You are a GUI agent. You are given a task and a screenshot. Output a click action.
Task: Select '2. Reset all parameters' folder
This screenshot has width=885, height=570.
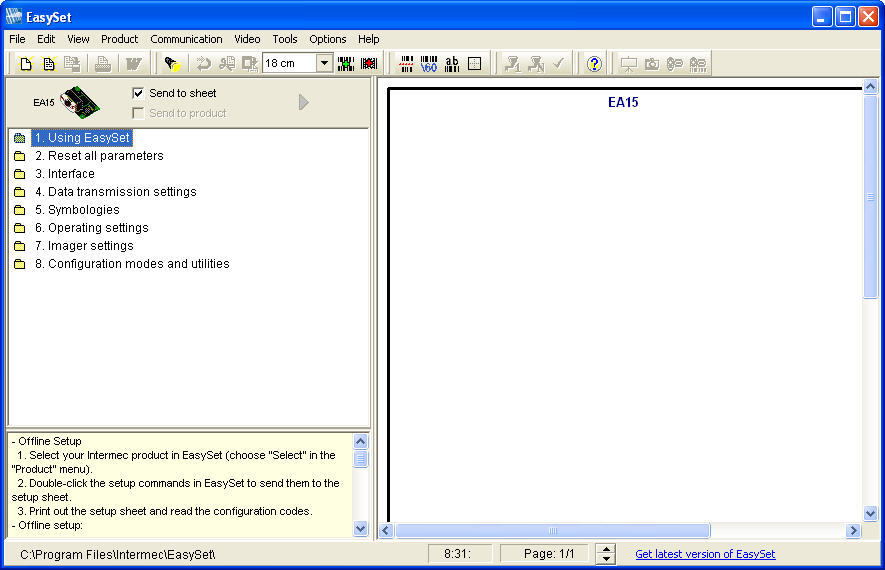(99, 156)
